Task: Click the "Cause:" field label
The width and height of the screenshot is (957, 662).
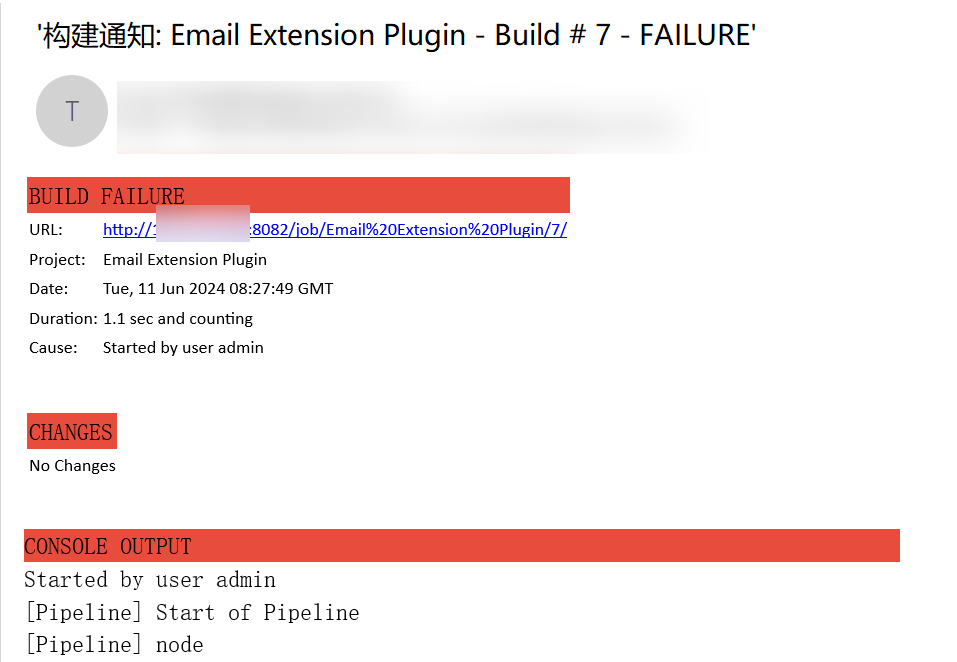Action: pos(53,348)
